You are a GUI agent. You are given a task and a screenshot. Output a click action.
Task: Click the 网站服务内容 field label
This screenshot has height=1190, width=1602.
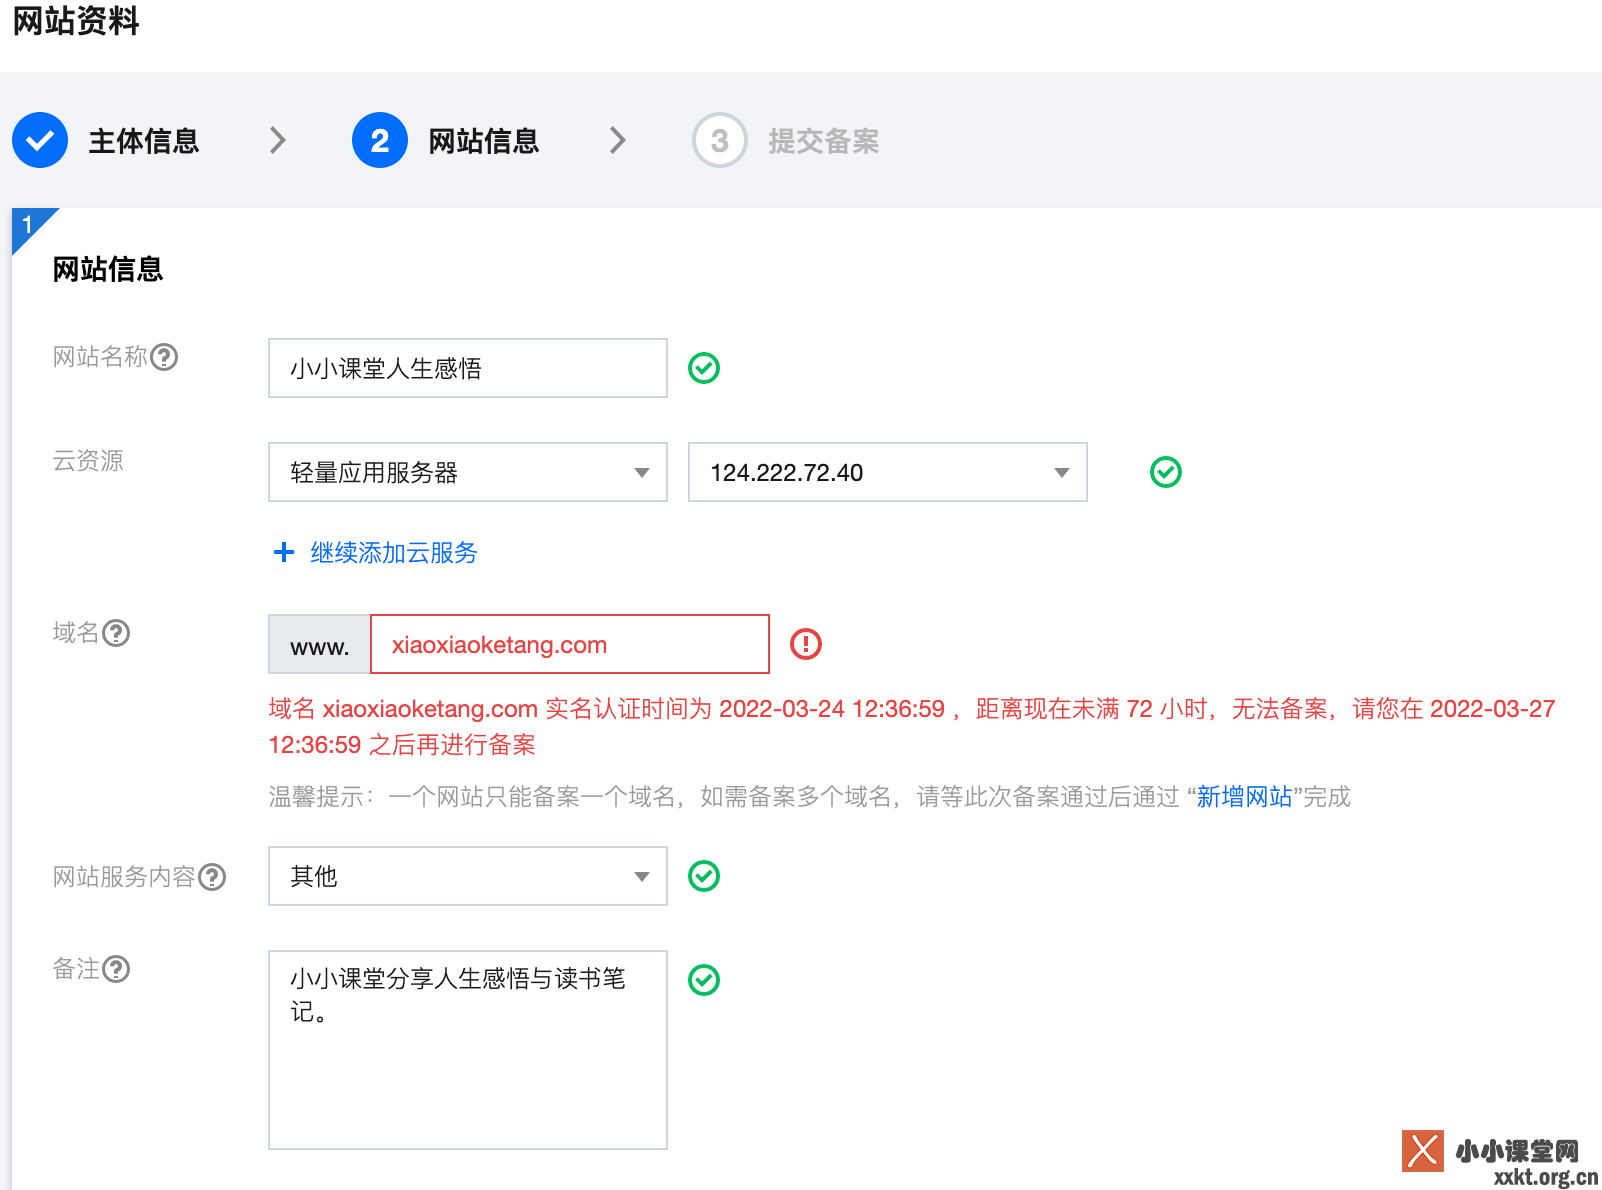[124, 877]
